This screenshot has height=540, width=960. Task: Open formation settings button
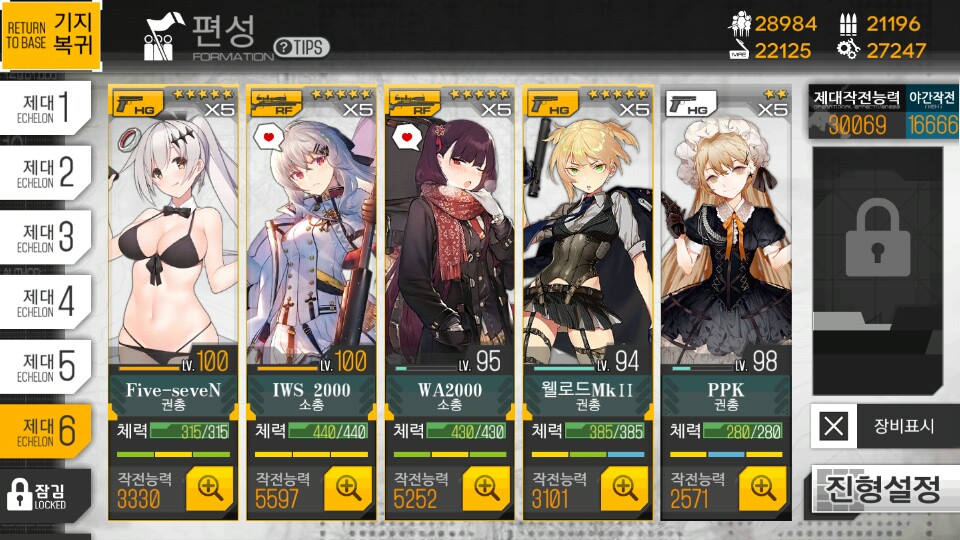[884, 489]
